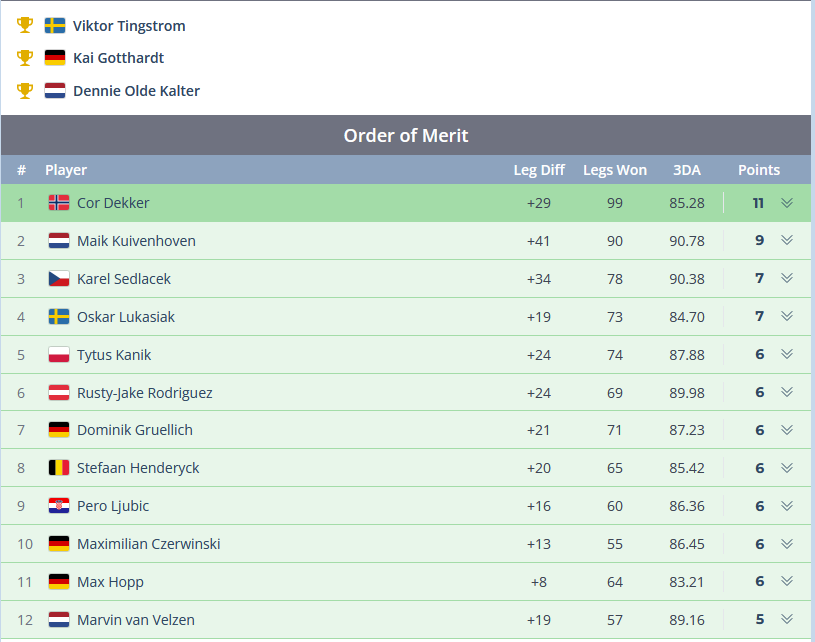Click the Norwegian flag beside Cor Dekker
The image size is (815, 642).
click(x=59, y=203)
